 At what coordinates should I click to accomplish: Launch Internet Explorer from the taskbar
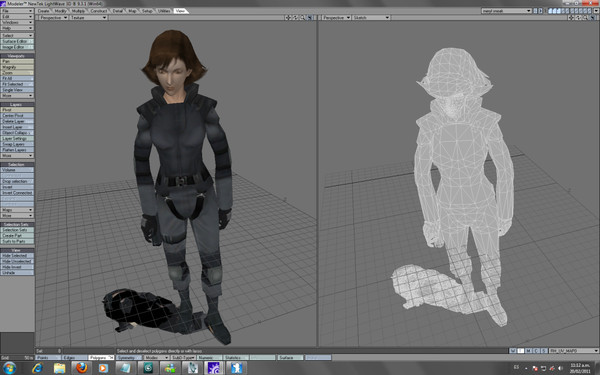(x=38, y=368)
